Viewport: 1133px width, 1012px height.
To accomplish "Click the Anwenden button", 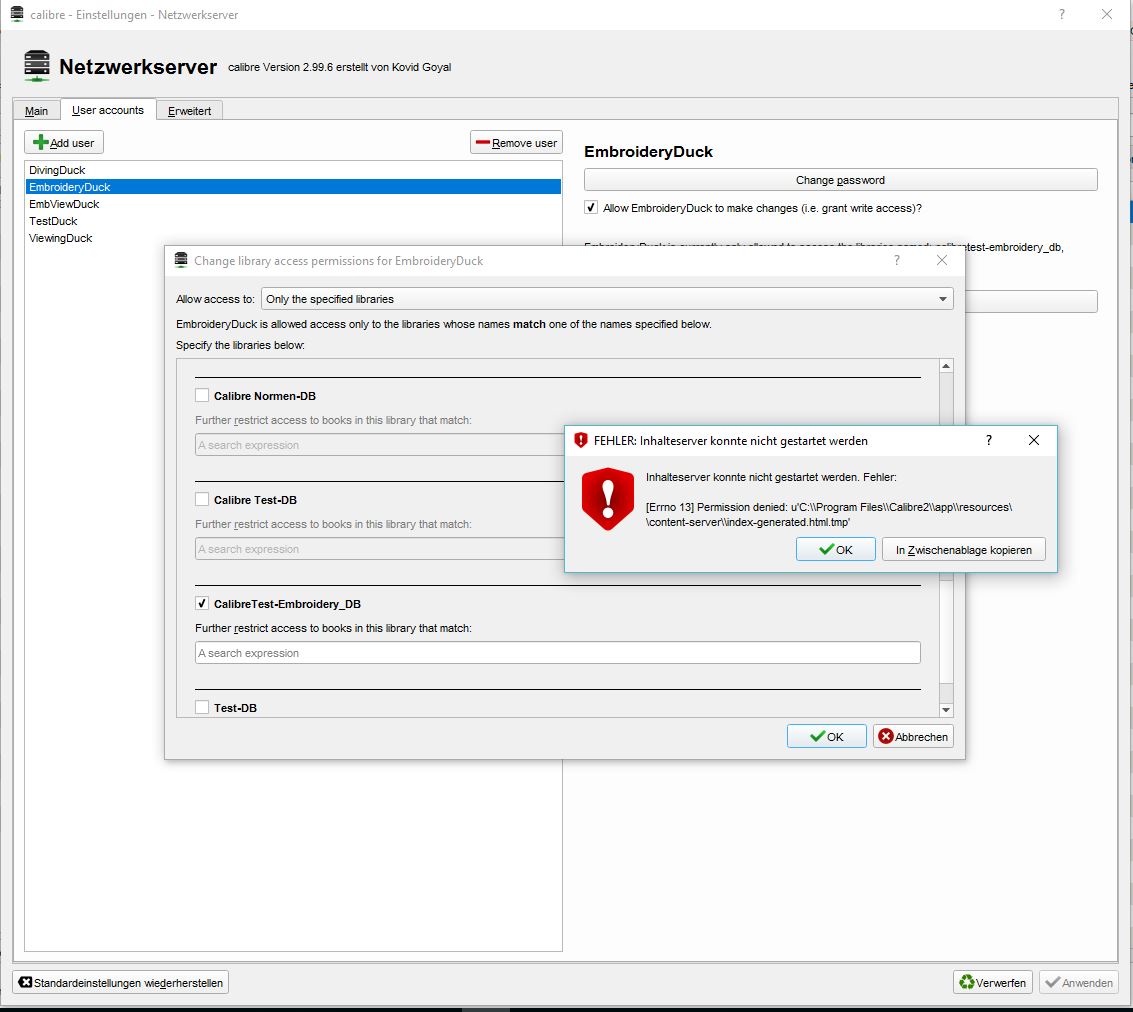I will point(1079,982).
